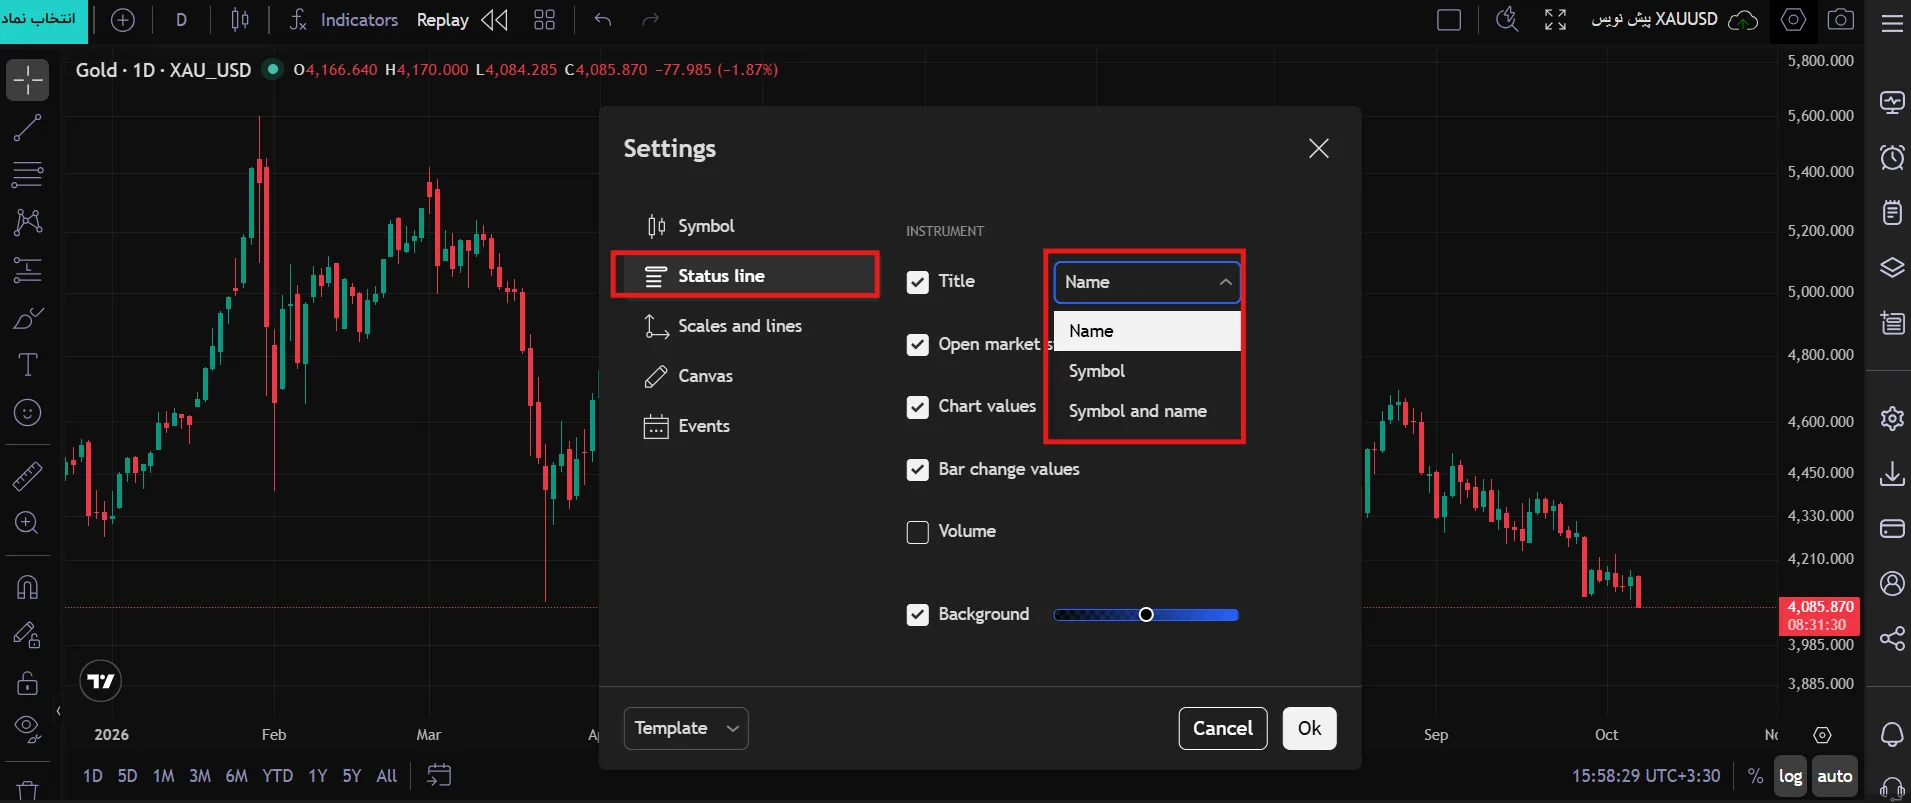Start bar Replay mode
This screenshot has height=803, width=1911.
[x=462, y=20]
